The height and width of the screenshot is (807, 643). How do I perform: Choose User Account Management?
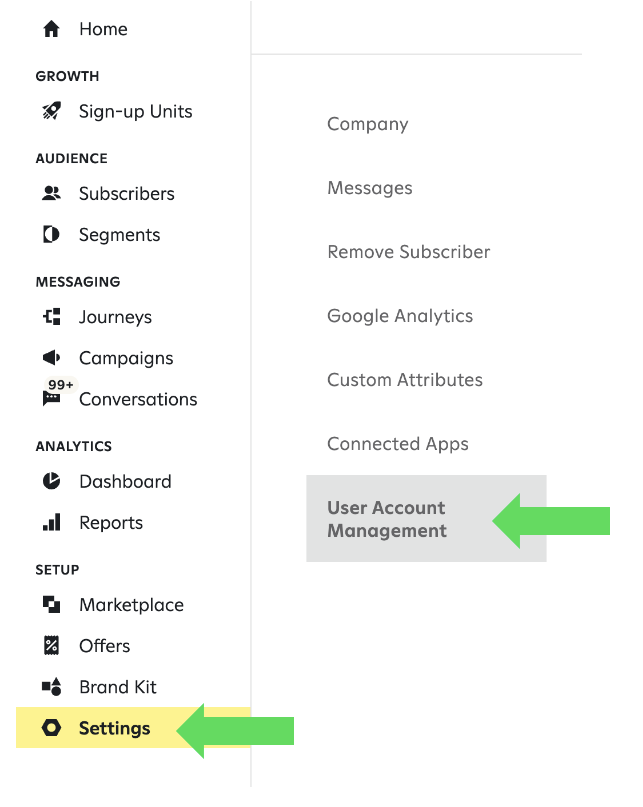pos(387,519)
